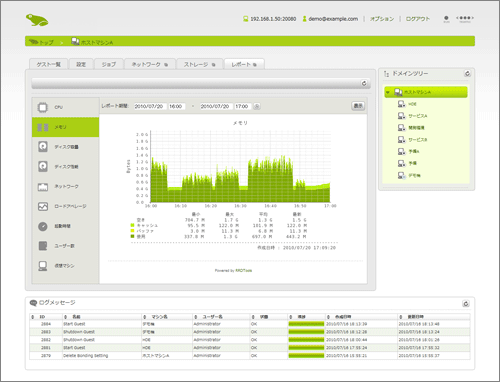Image resolution: width=500 pixels, height=382 pixels.
Task: Click the start date field 2010/07/20
Action: [150, 106]
